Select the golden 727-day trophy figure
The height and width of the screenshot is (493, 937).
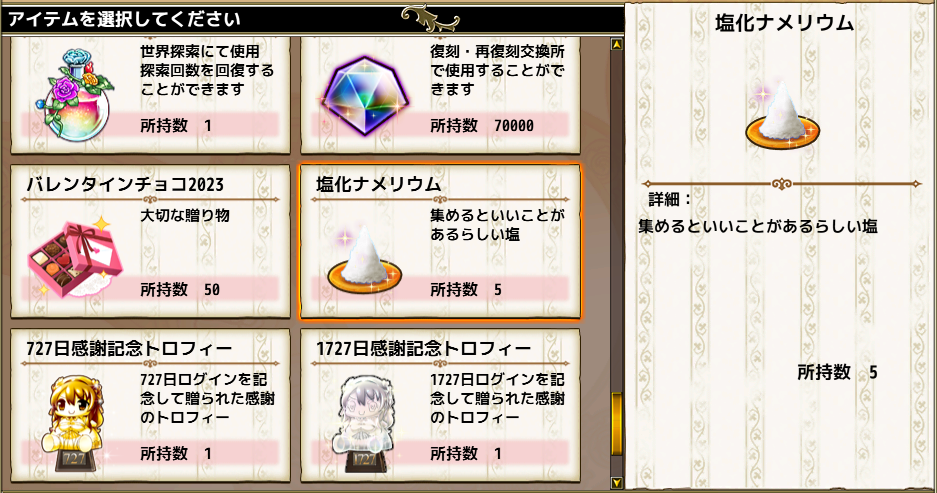pos(75,422)
